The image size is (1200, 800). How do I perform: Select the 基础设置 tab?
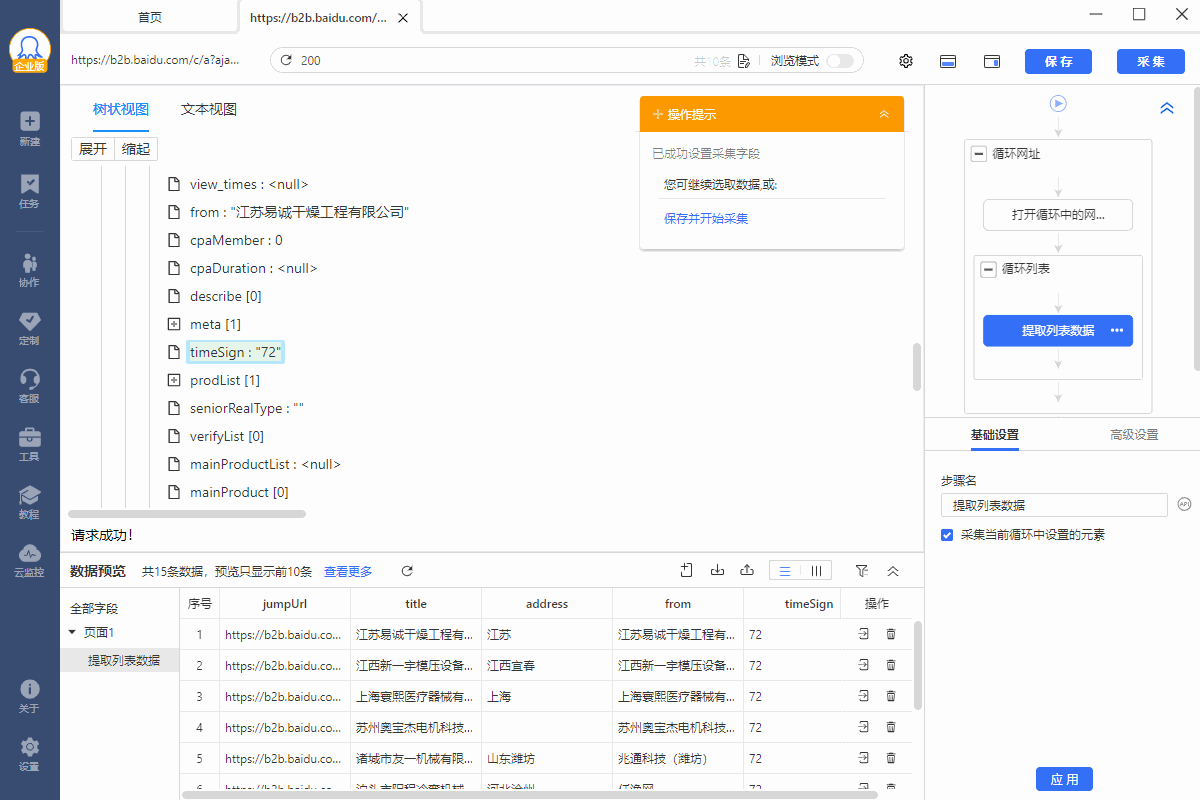tap(995, 435)
